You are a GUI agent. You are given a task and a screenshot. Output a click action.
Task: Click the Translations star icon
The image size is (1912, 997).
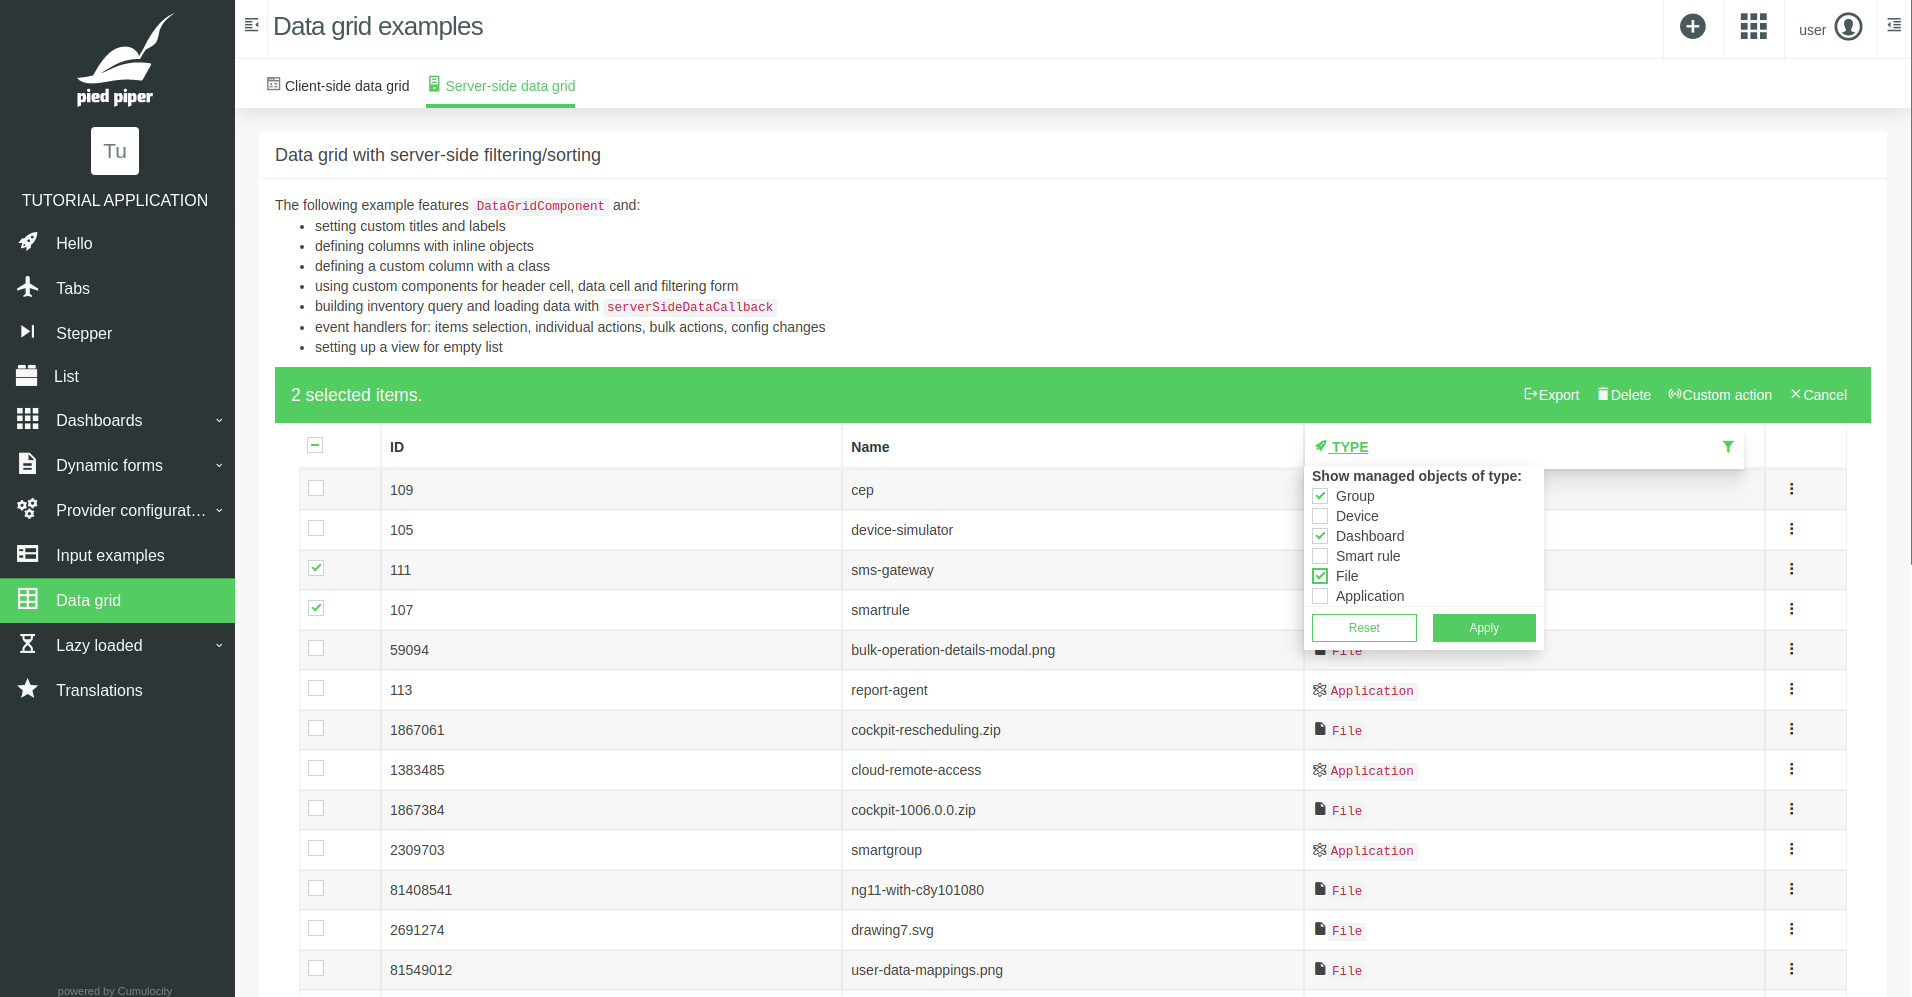coord(28,689)
